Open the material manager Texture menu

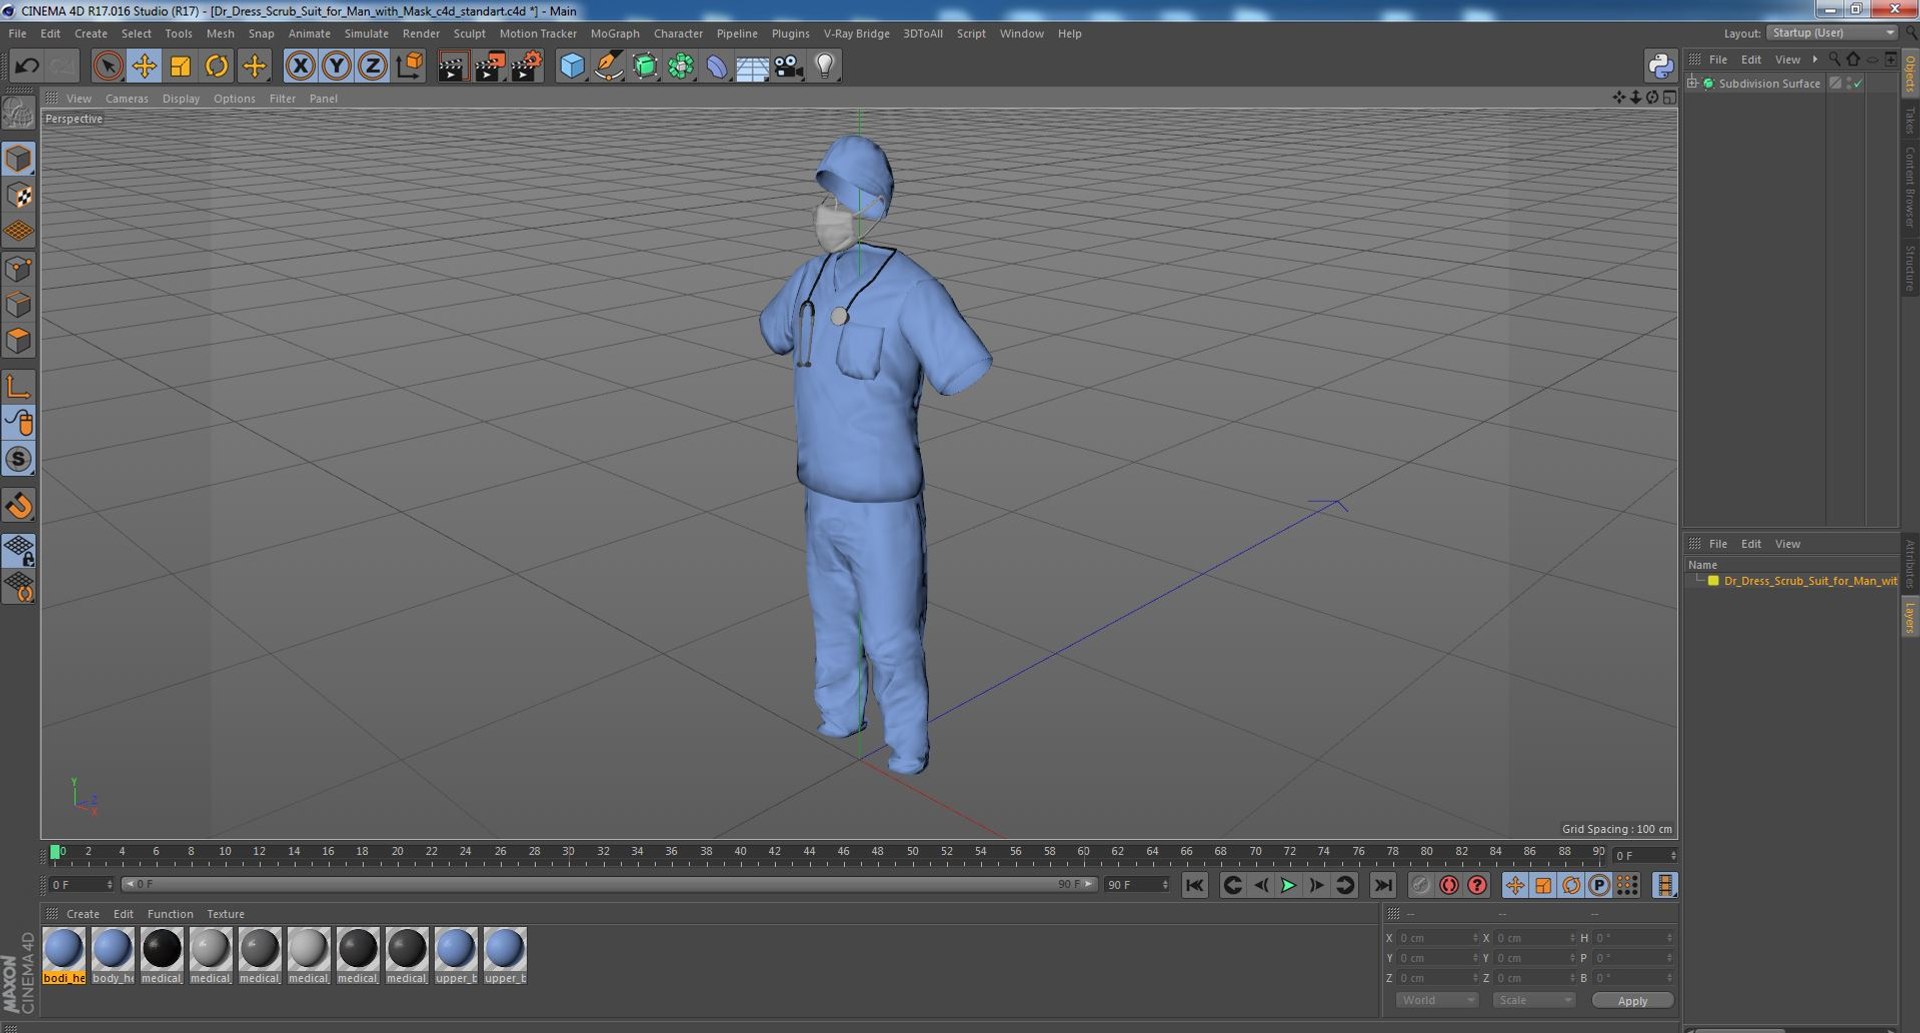pos(225,914)
